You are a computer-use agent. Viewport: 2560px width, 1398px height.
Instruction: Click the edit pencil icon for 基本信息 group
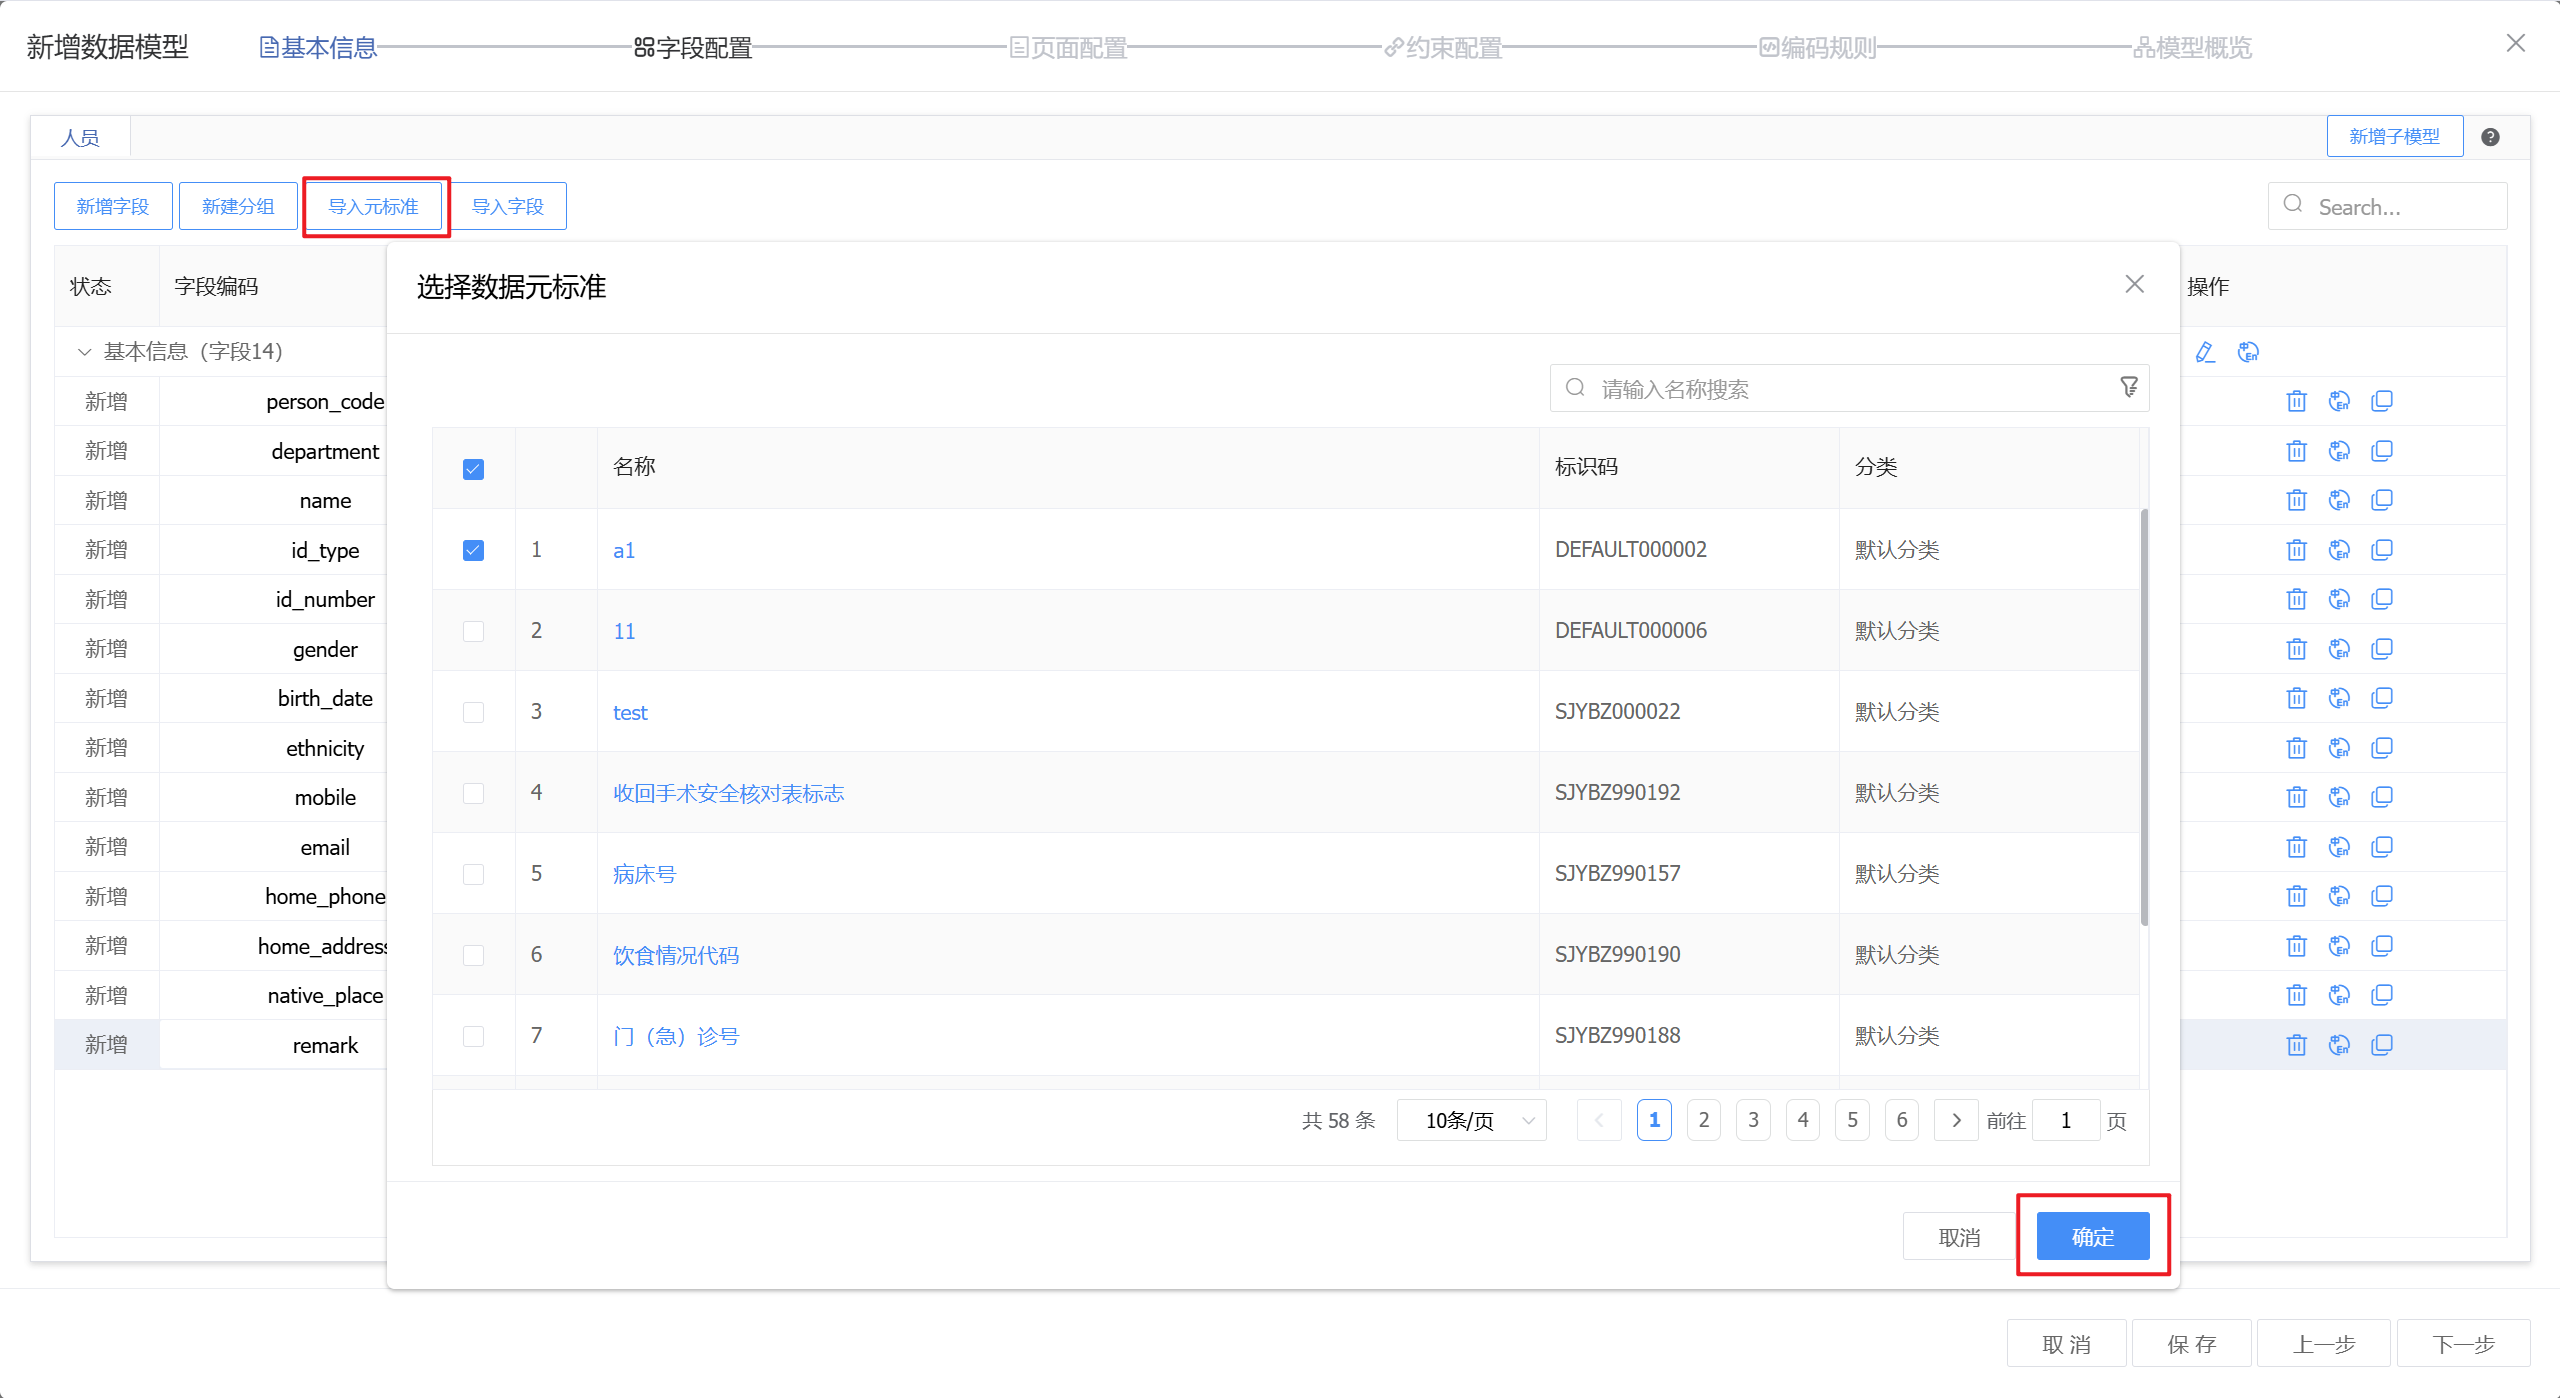coord(2205,352)
